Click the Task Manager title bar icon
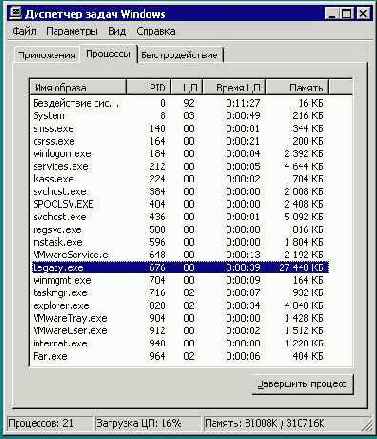 coord(16,14)
